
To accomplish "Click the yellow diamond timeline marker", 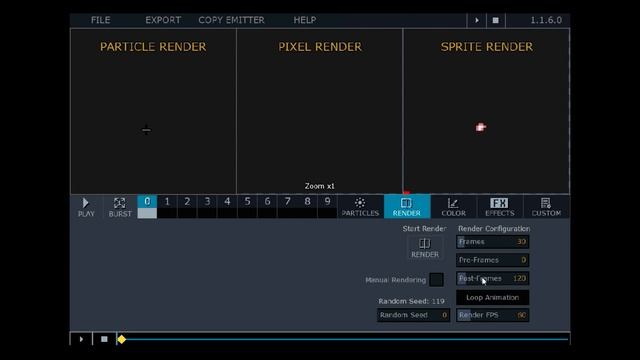I will point(121,339).
